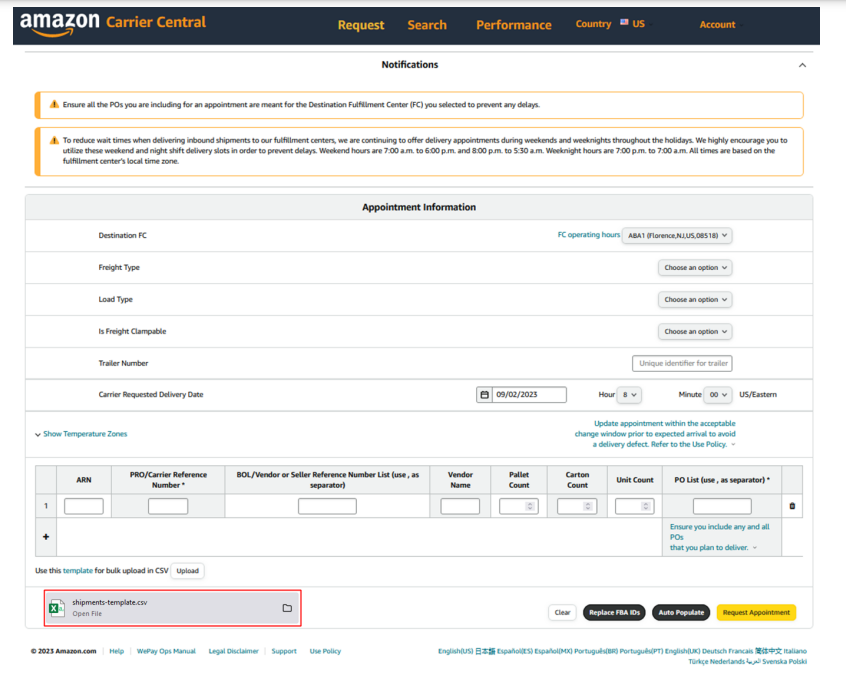Click the Excel icon of shipments-template.csv
This screenshot has height=674, width=846.
point(56,608)
